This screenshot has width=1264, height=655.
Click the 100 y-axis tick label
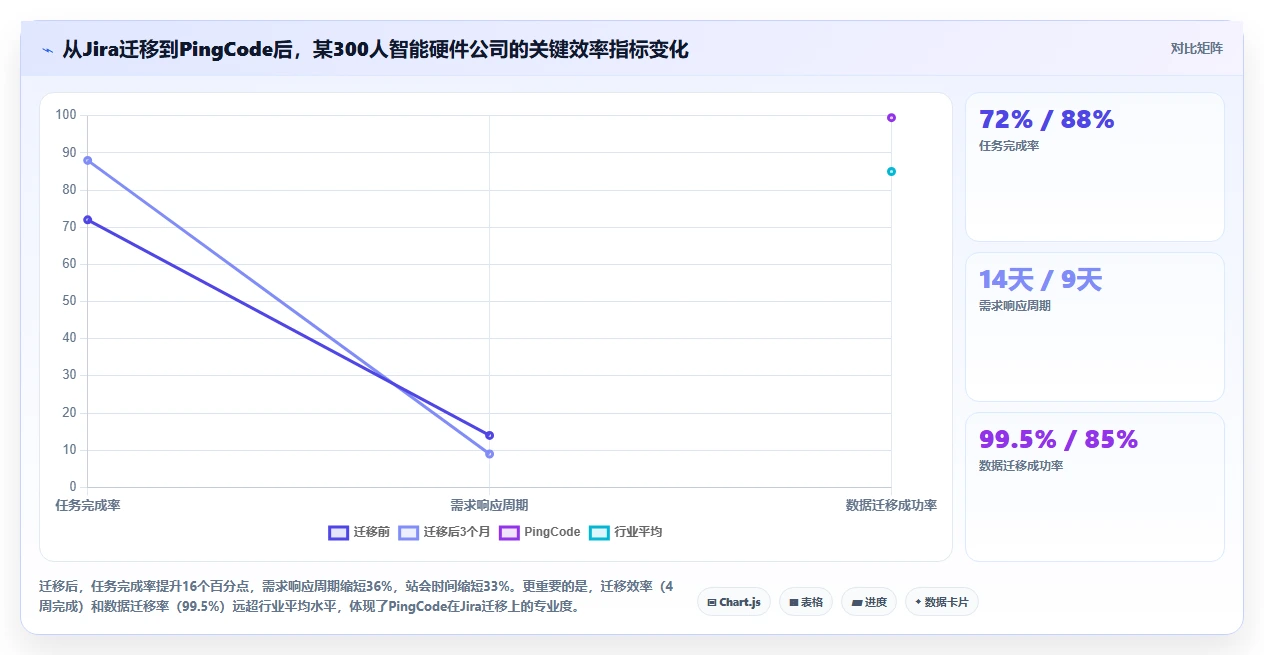pos(66,115)
